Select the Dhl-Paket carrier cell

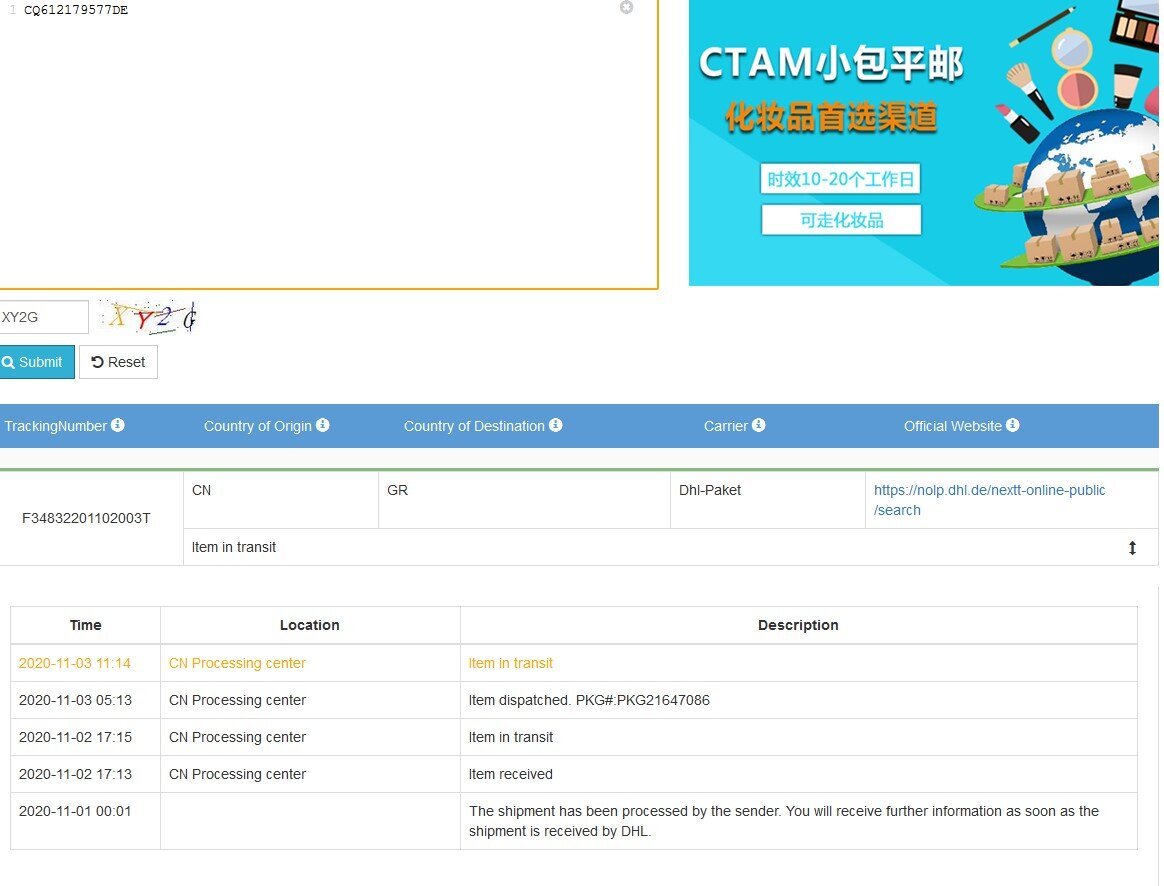[768, 500]
